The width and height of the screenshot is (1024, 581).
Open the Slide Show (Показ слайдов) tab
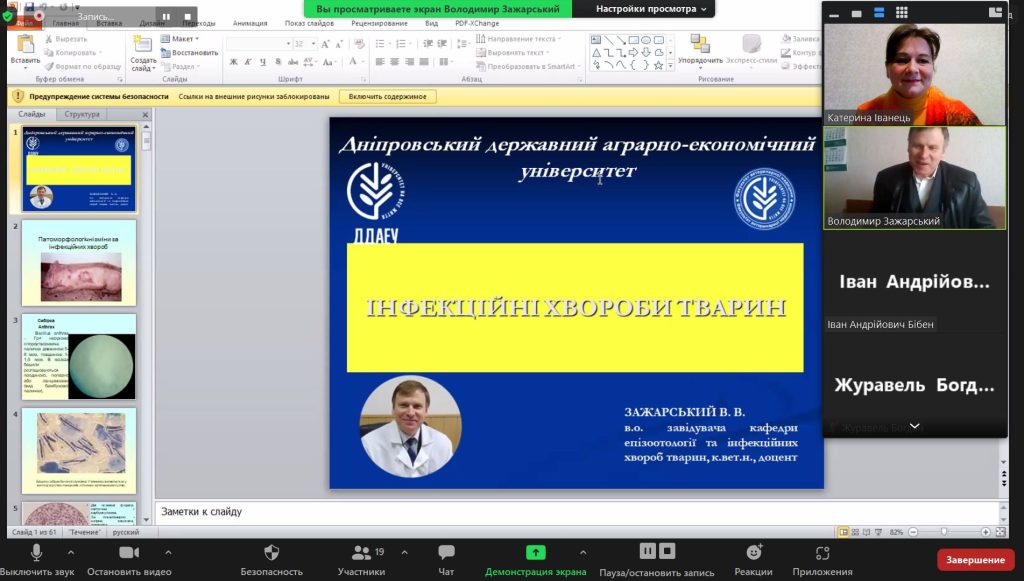click(x=309, y=24)
